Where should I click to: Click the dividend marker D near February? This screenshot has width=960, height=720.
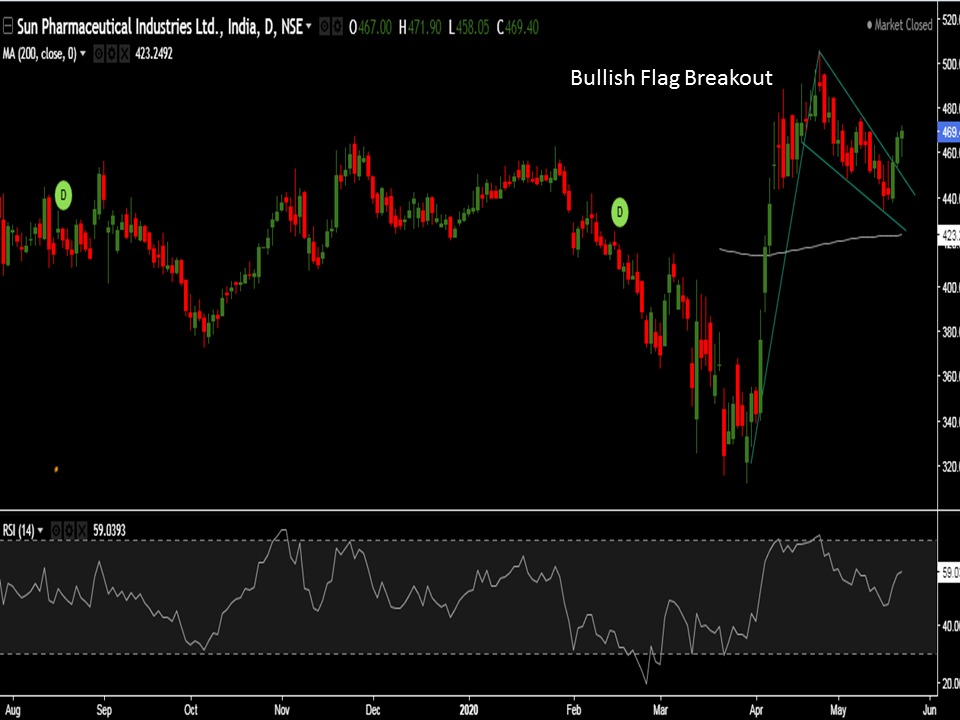pos(620,212)
